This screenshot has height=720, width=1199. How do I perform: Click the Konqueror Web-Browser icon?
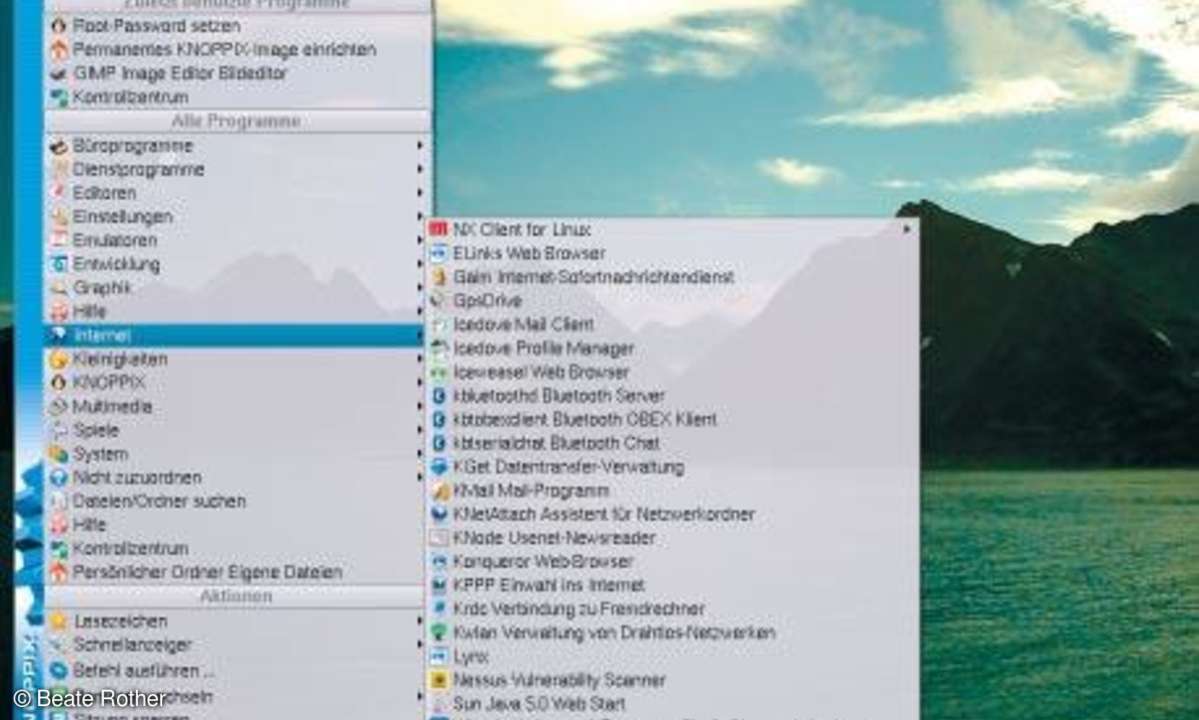tap(439, 562)
